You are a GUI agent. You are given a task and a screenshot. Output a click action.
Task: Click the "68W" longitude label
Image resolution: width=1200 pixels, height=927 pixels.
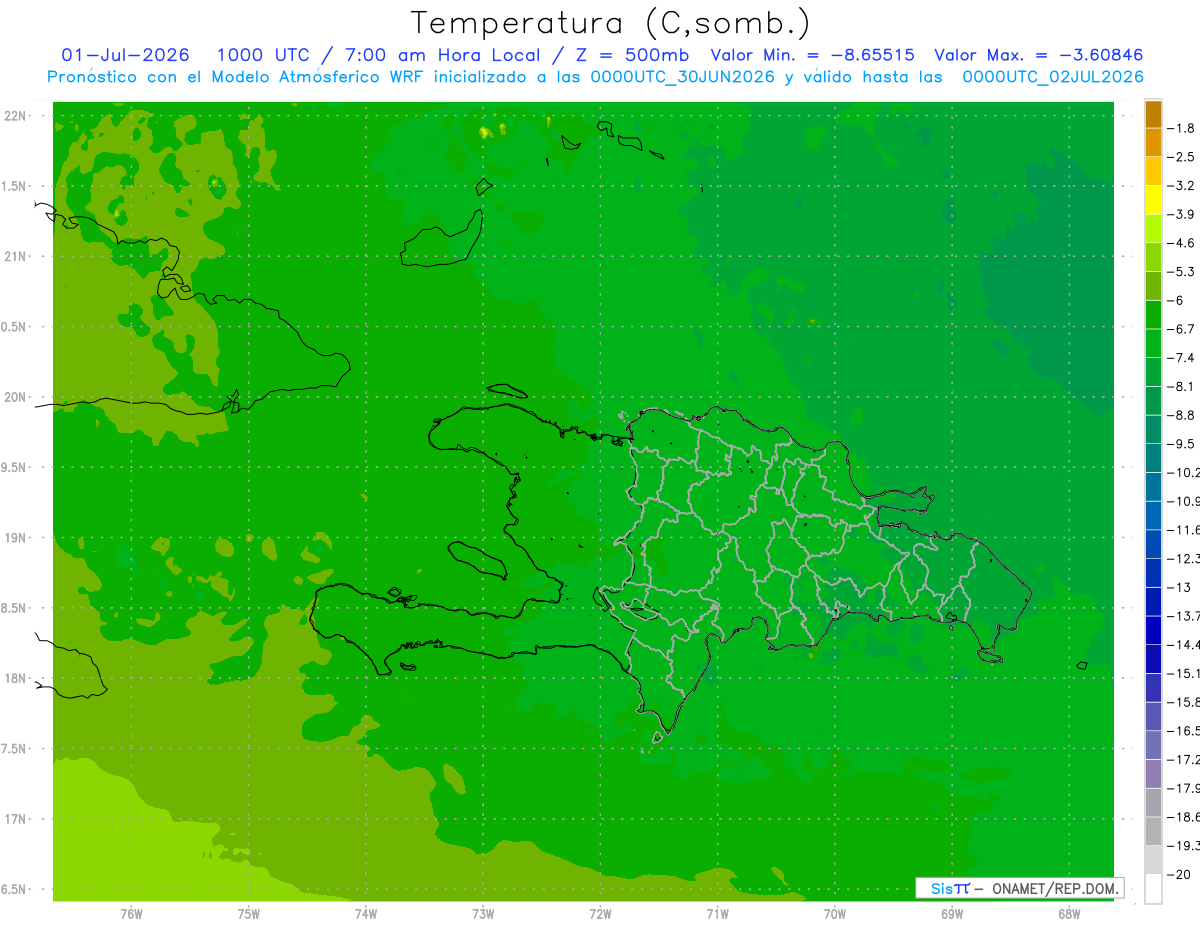point(1069,914)
